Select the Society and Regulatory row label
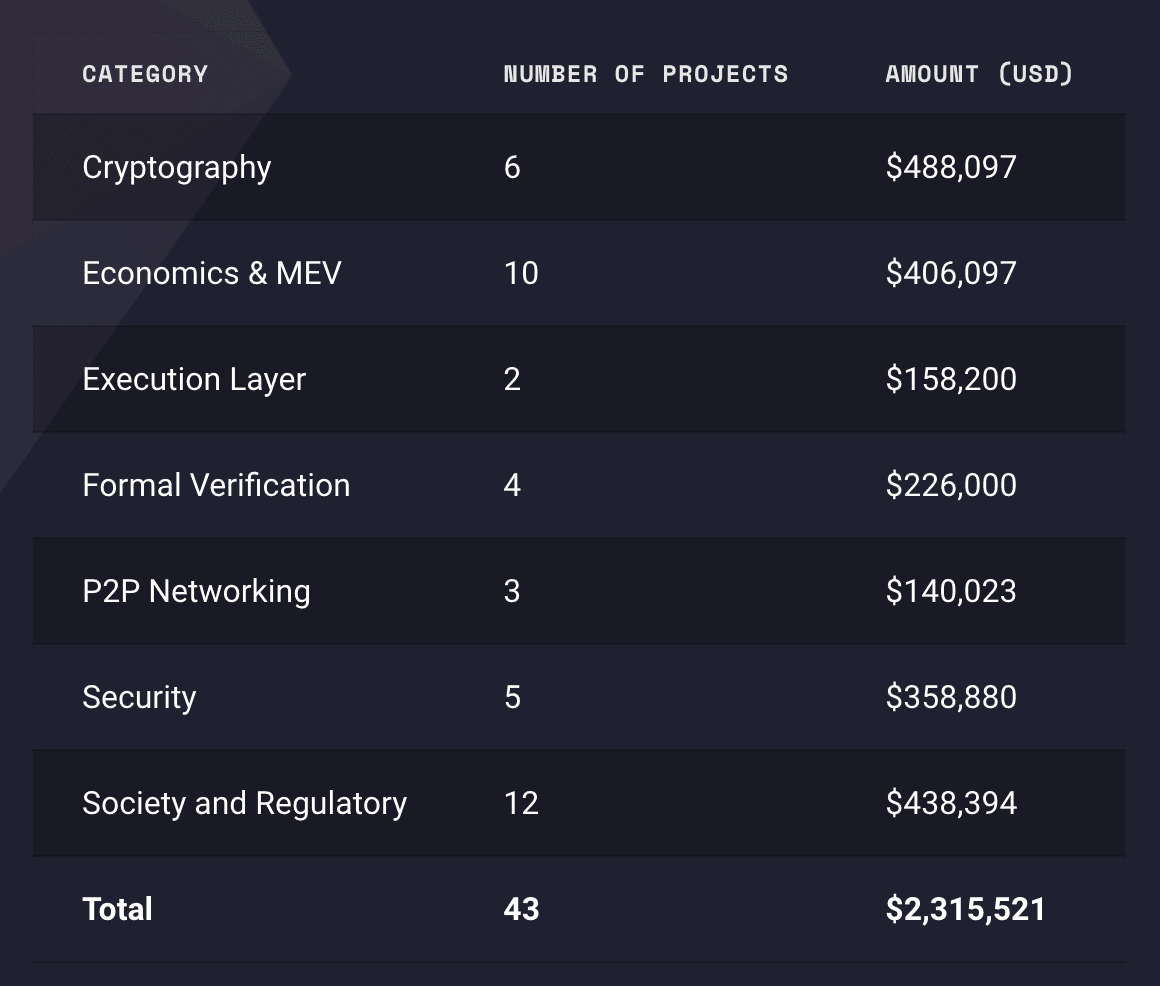 [x=245, y=803]
